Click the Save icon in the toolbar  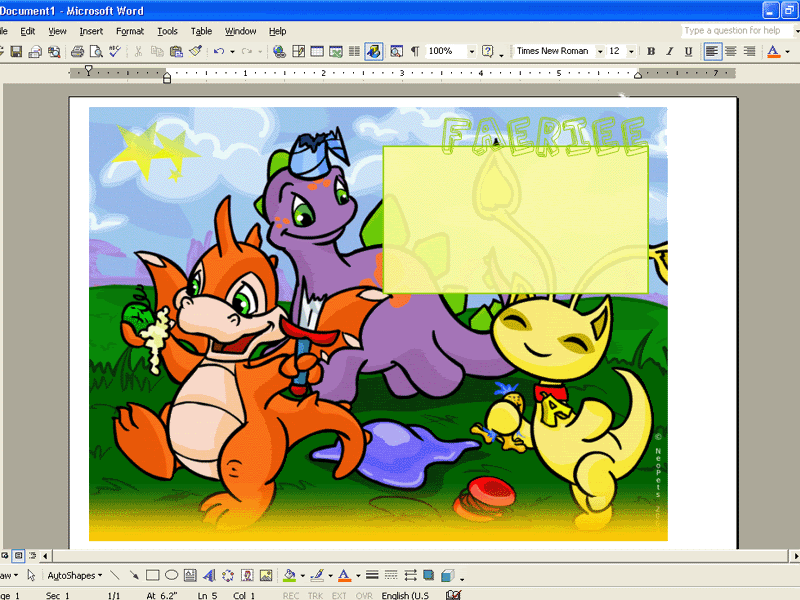[x=16, y=51]
